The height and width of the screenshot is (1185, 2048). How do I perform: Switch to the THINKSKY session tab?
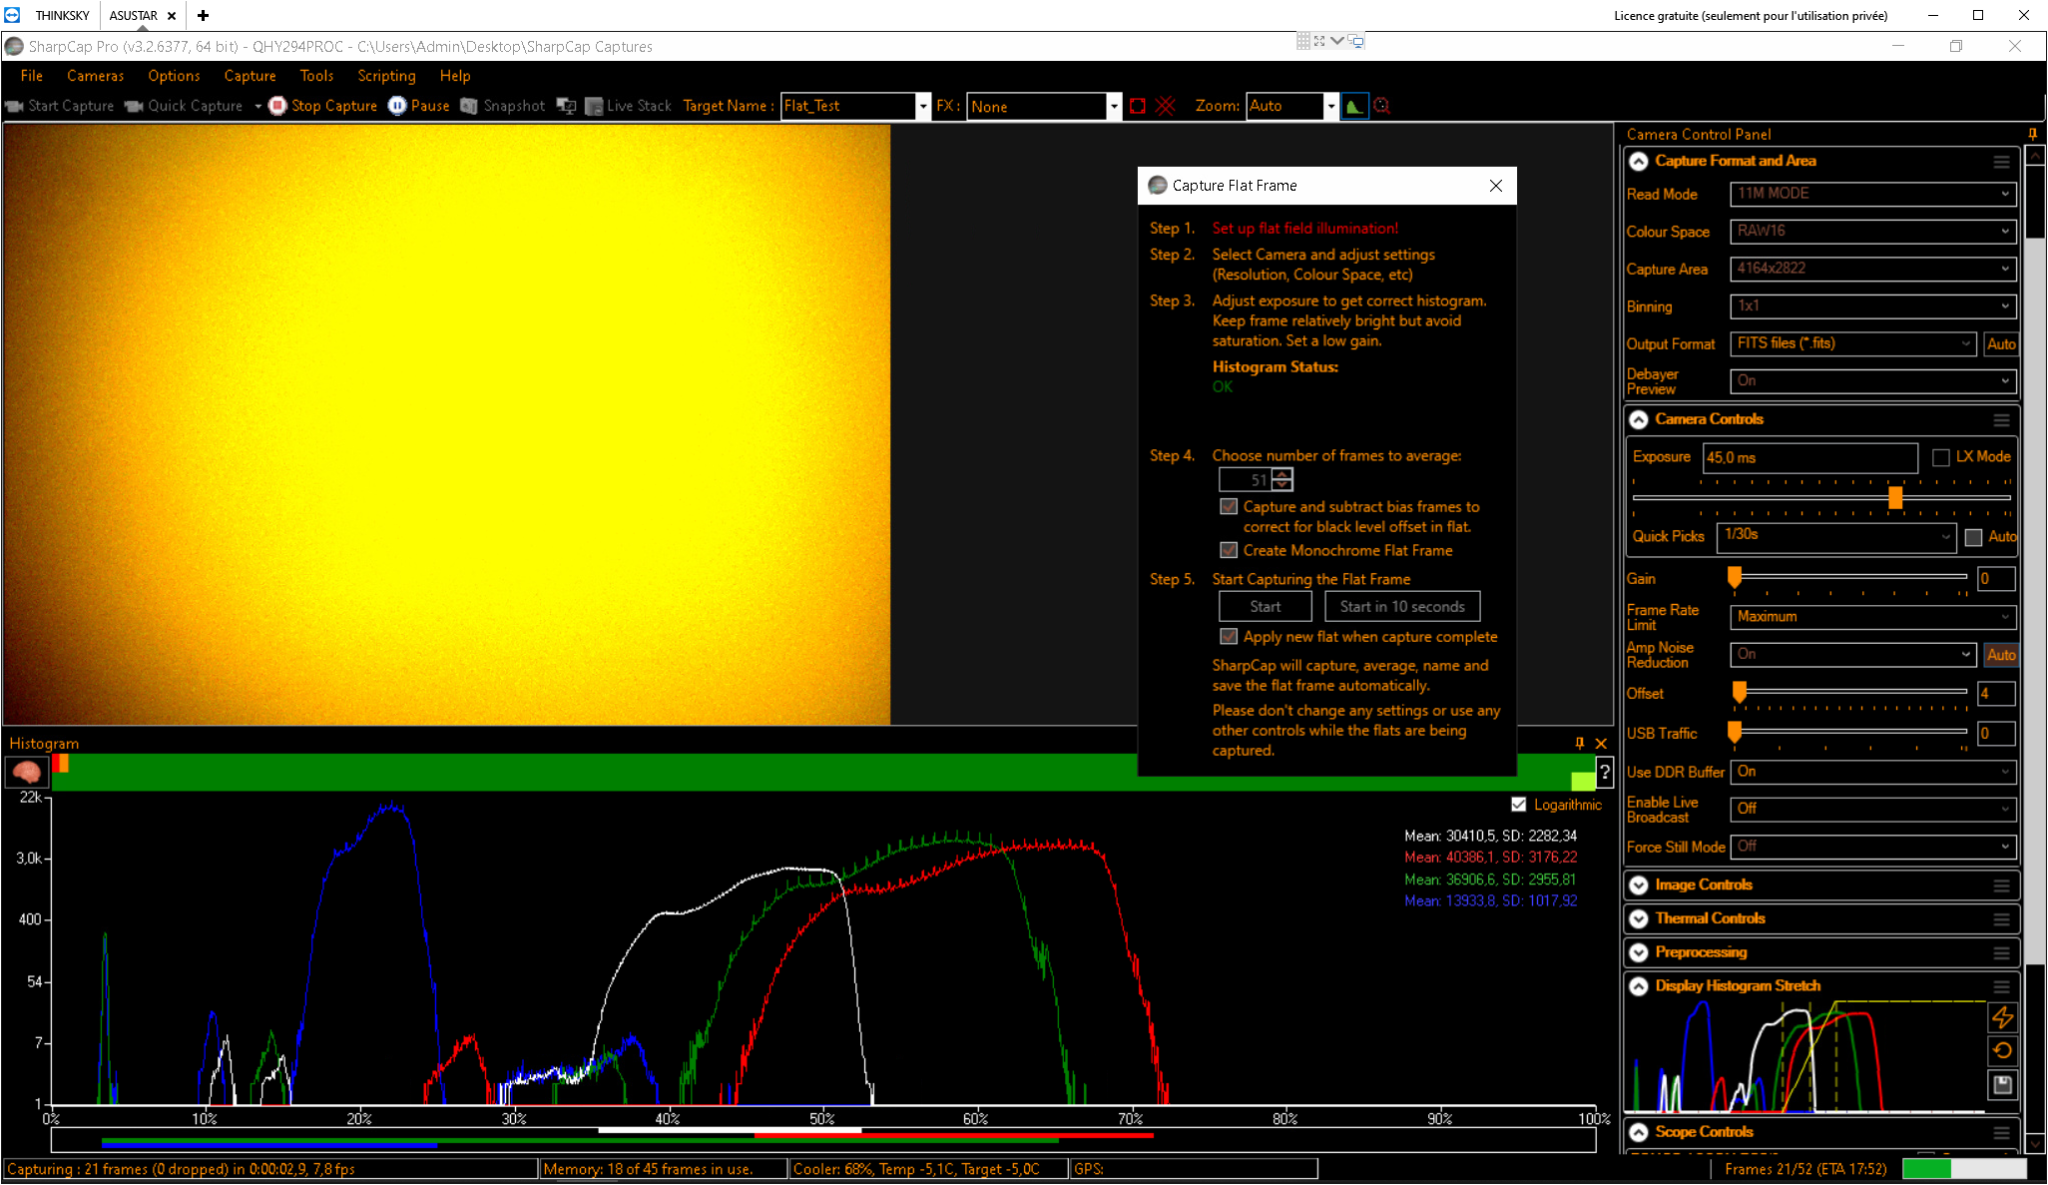click(x=62, y=15)
